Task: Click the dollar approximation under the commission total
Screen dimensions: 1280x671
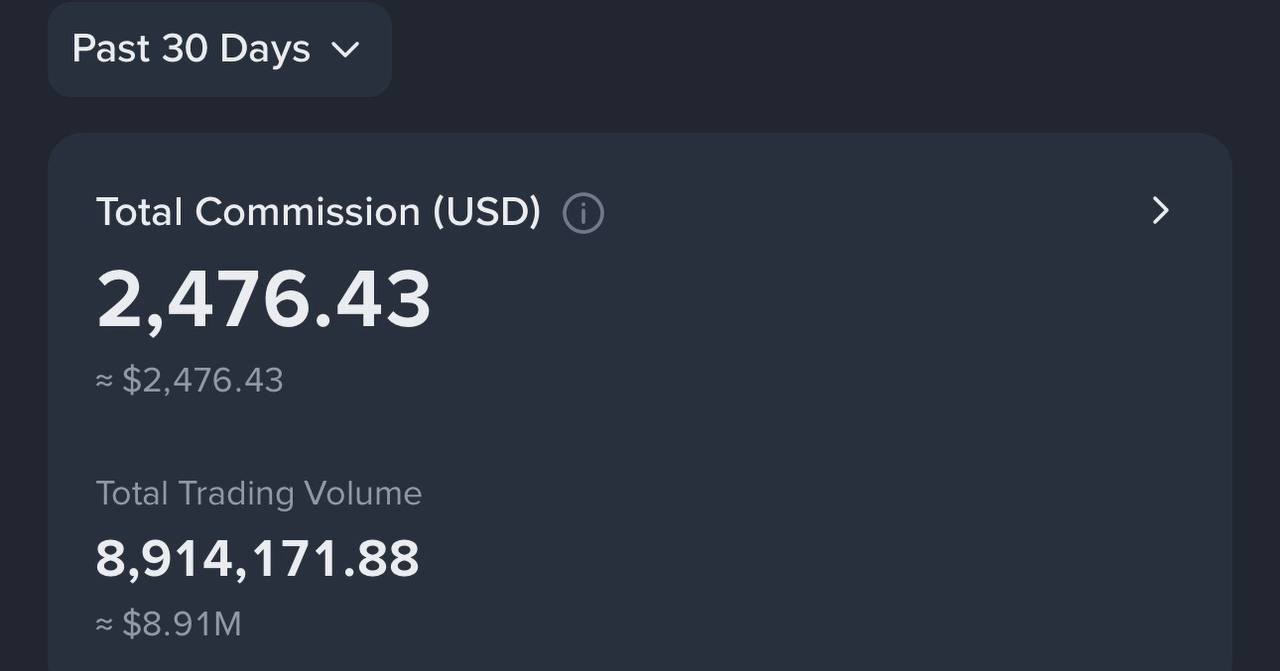Action: (x=190, y=380)
